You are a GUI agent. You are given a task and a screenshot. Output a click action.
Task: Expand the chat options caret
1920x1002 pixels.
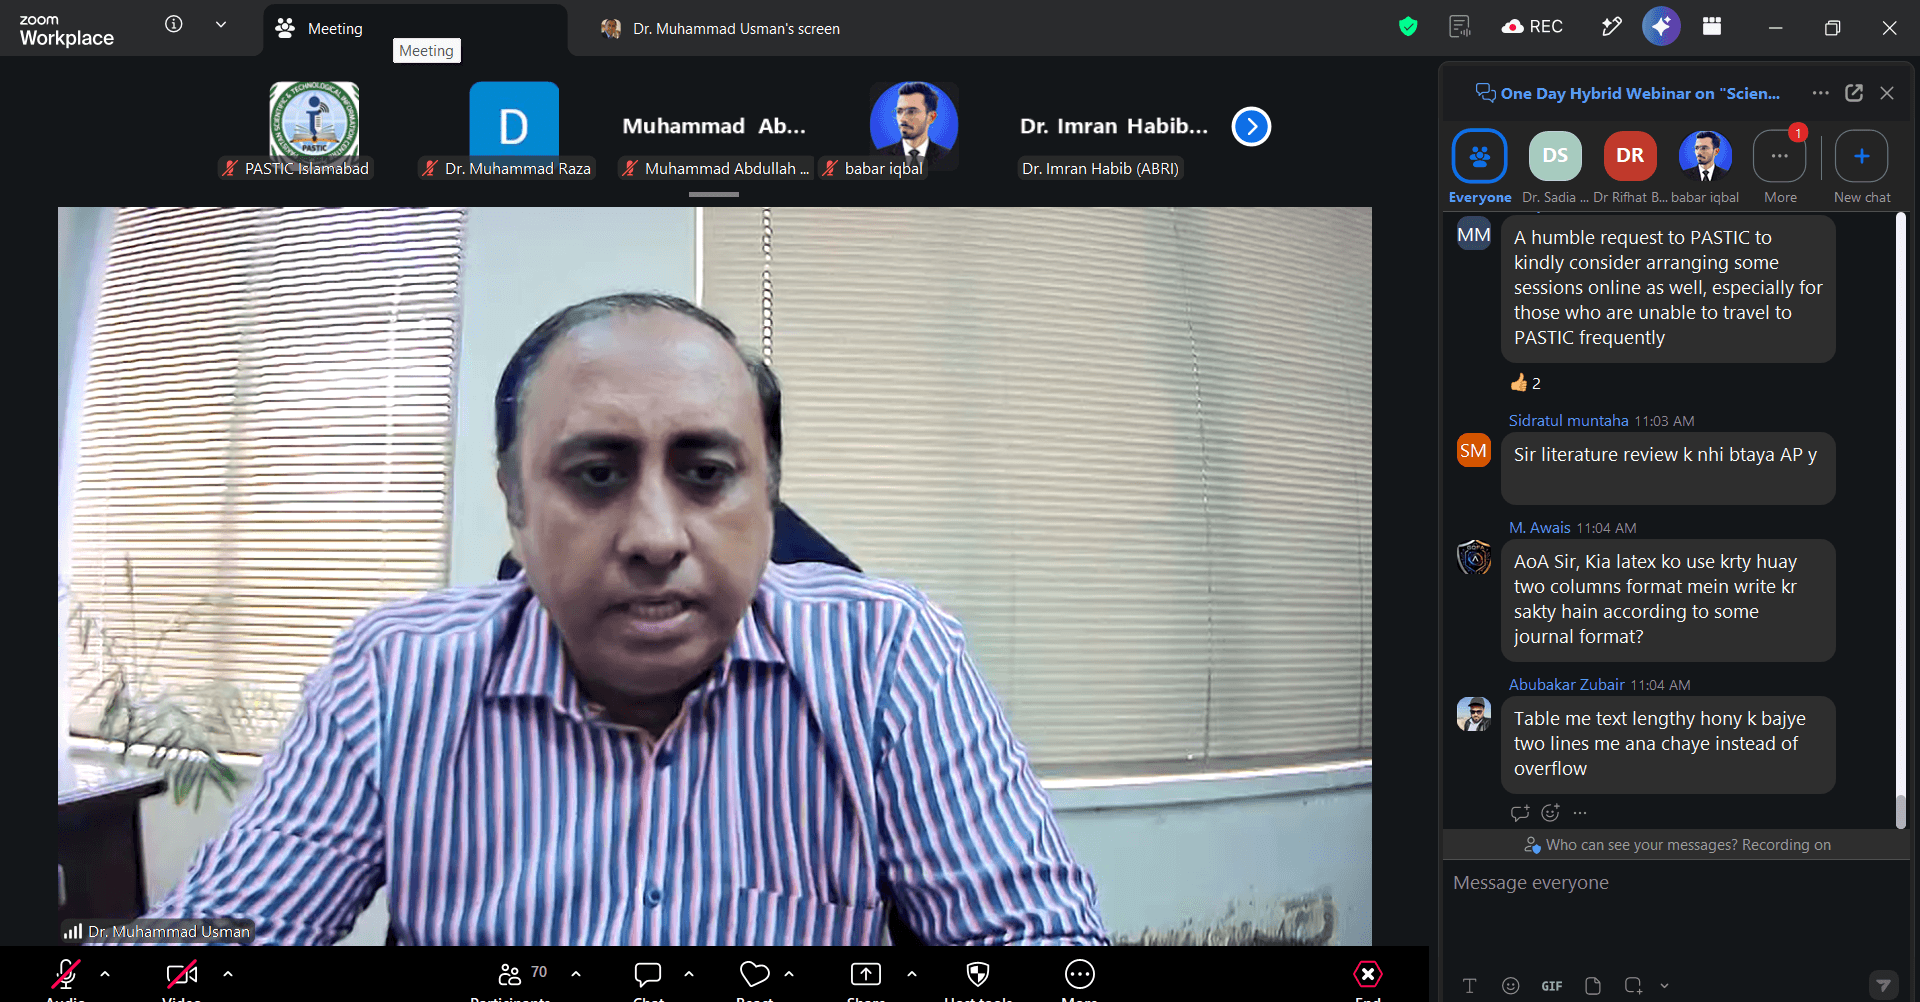(x=689, y=973)
